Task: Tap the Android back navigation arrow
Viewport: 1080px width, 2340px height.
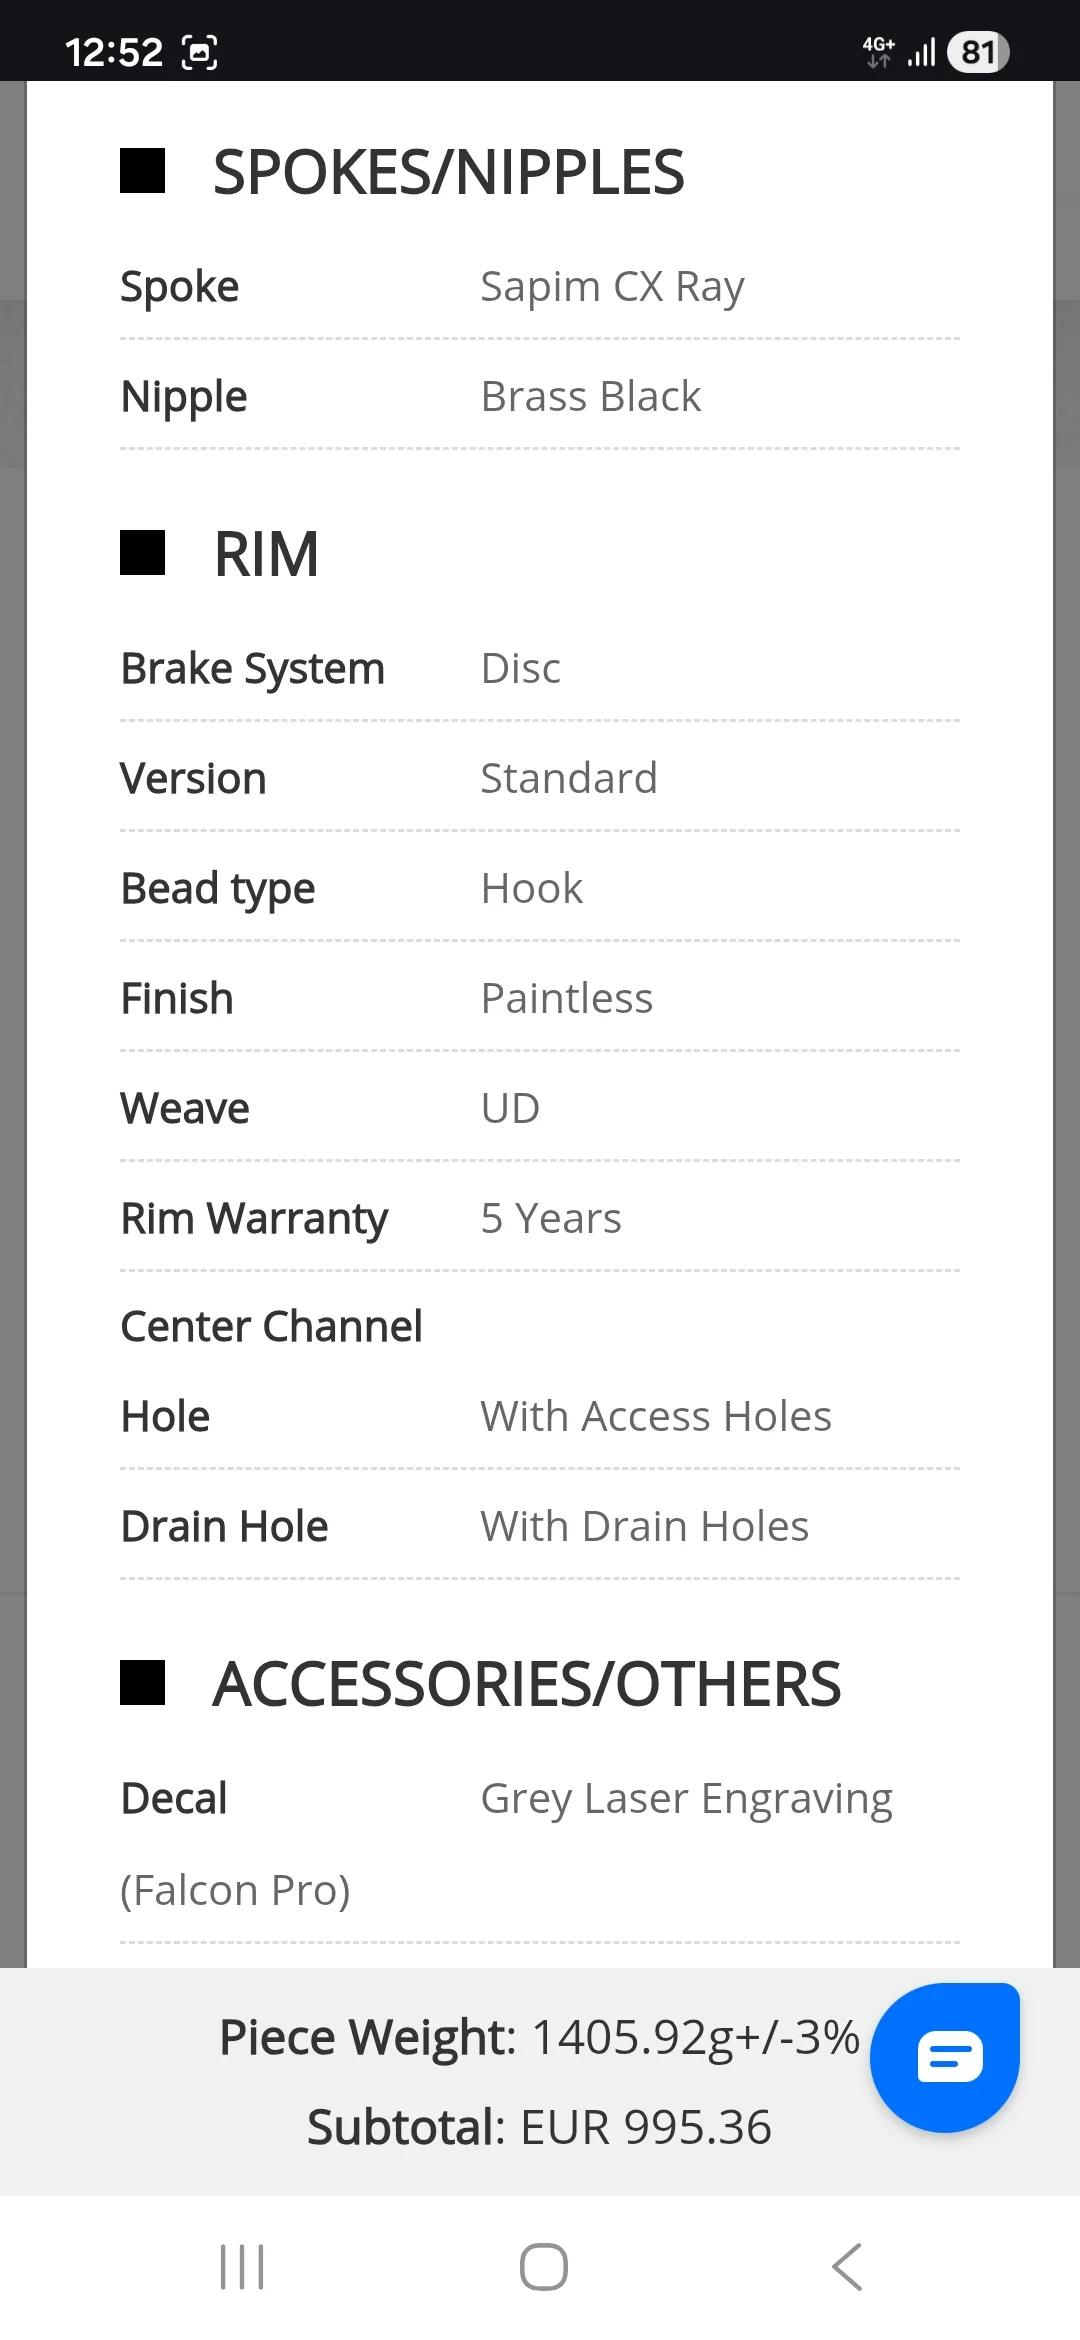Action: (846, 2266)
